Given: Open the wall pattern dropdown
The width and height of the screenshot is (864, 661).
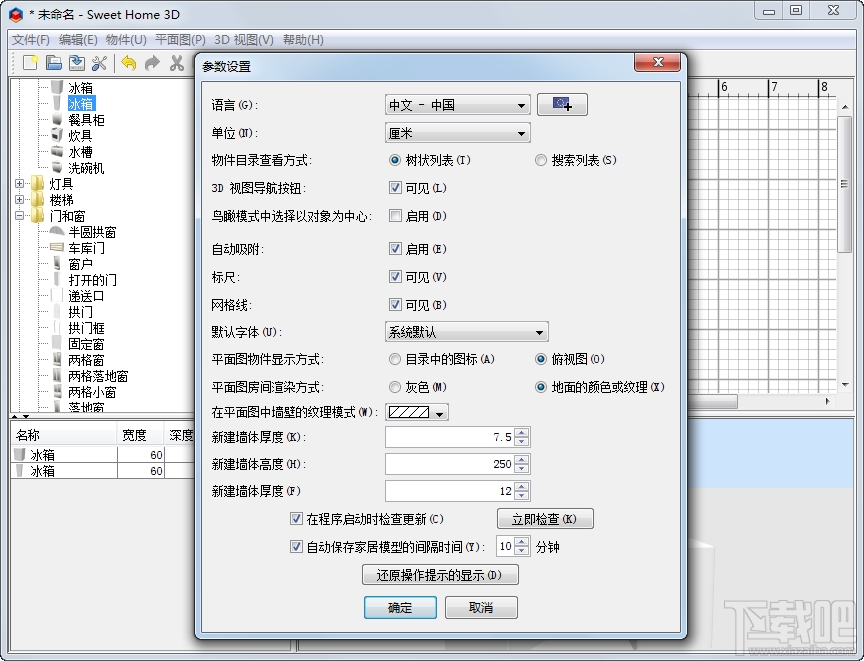Looking at the screenshot, I should tap(417, 412).
